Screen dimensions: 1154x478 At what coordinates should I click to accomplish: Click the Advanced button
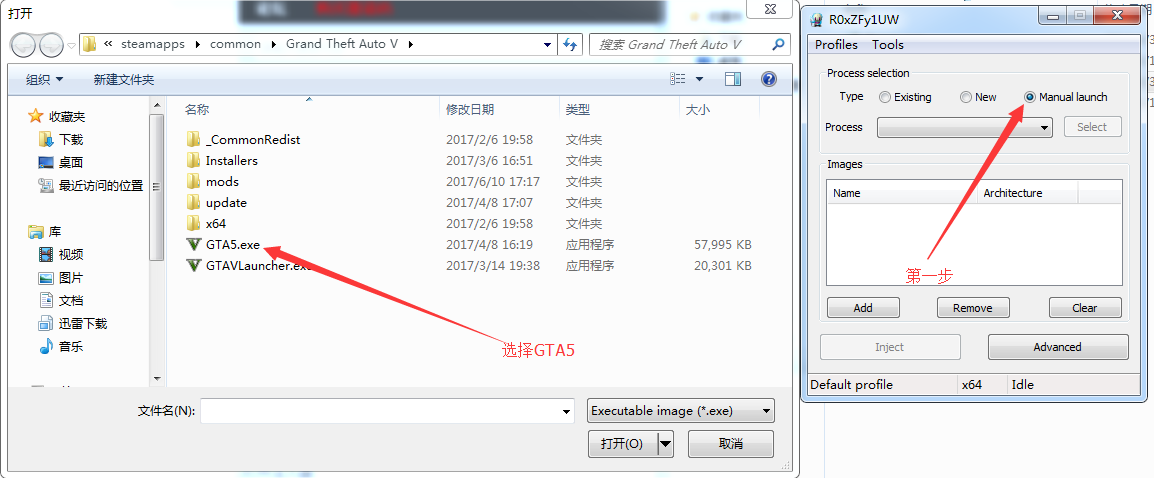pos(1057,347)
